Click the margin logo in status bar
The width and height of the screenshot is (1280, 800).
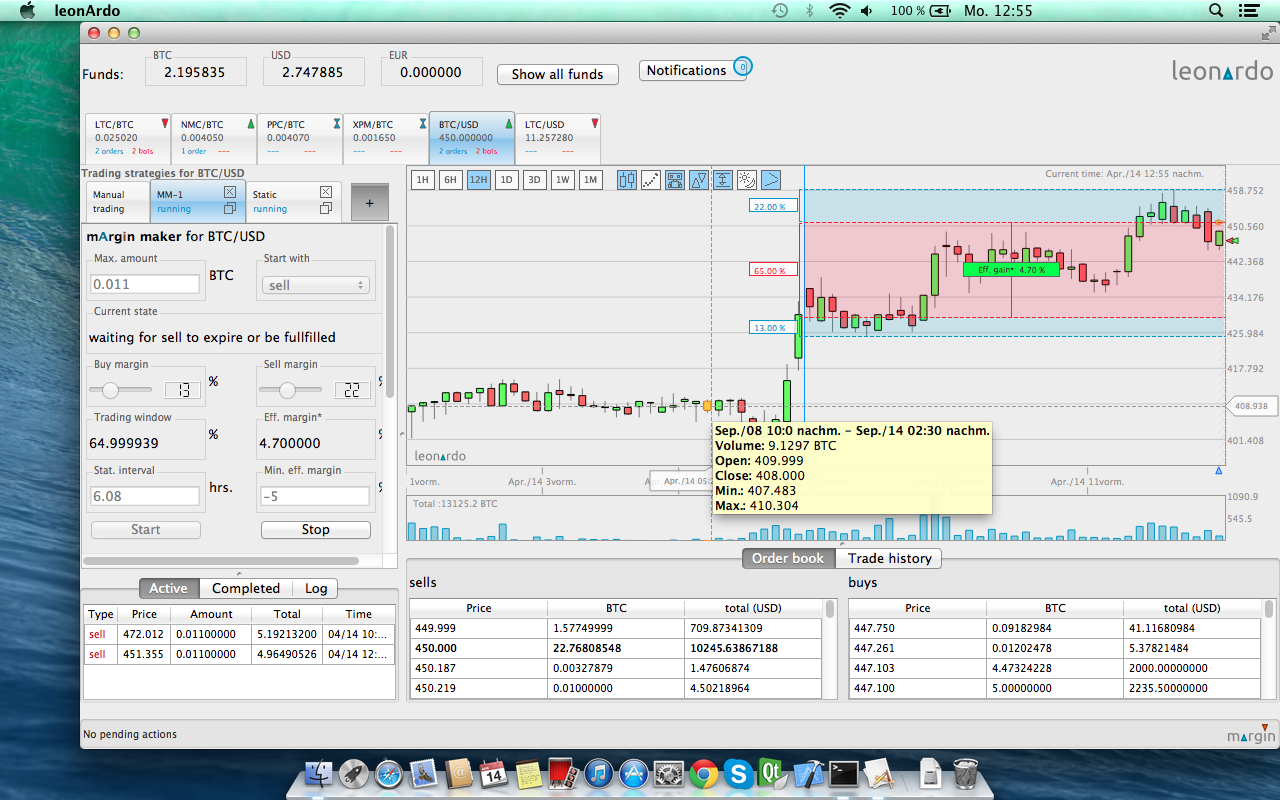coord(1251,735)
